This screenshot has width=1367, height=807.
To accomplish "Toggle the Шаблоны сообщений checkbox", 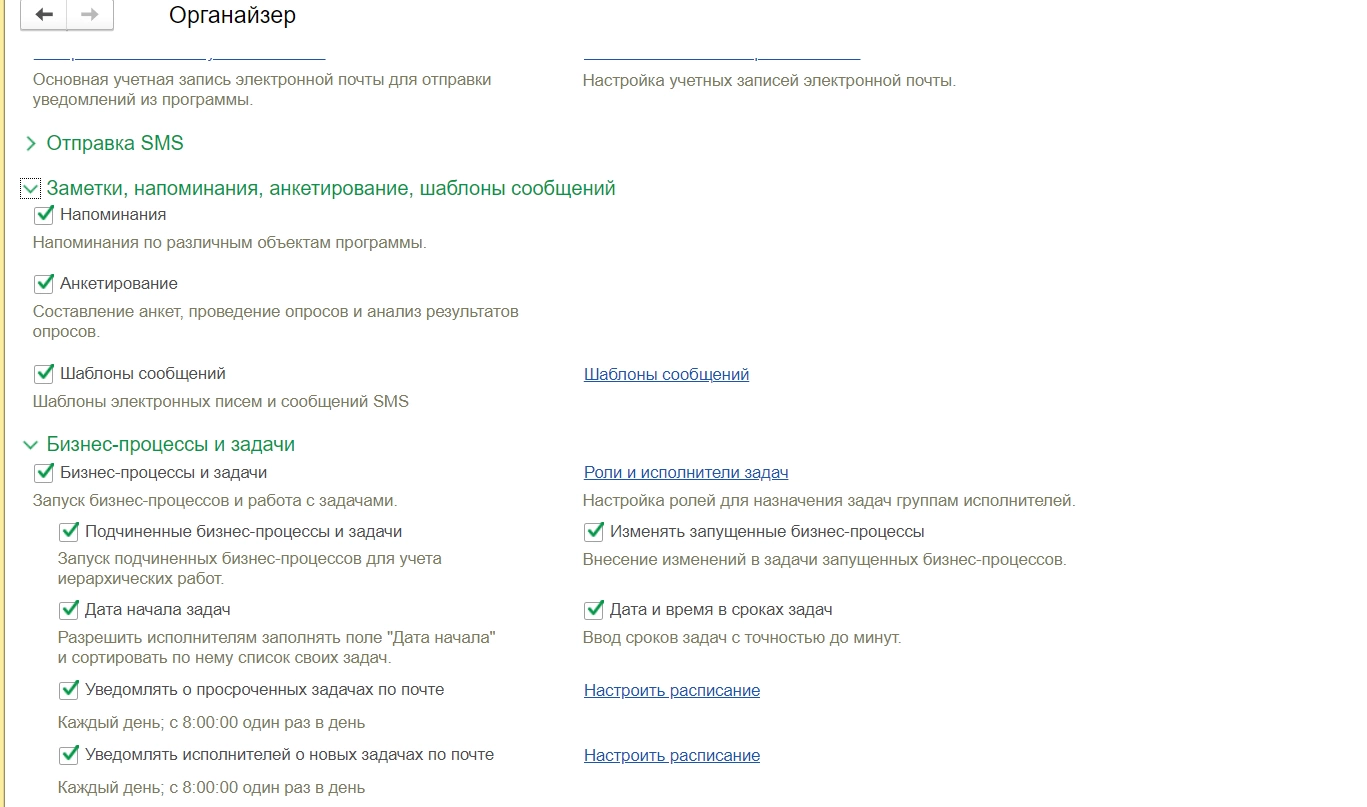I will tap(44, 374).
